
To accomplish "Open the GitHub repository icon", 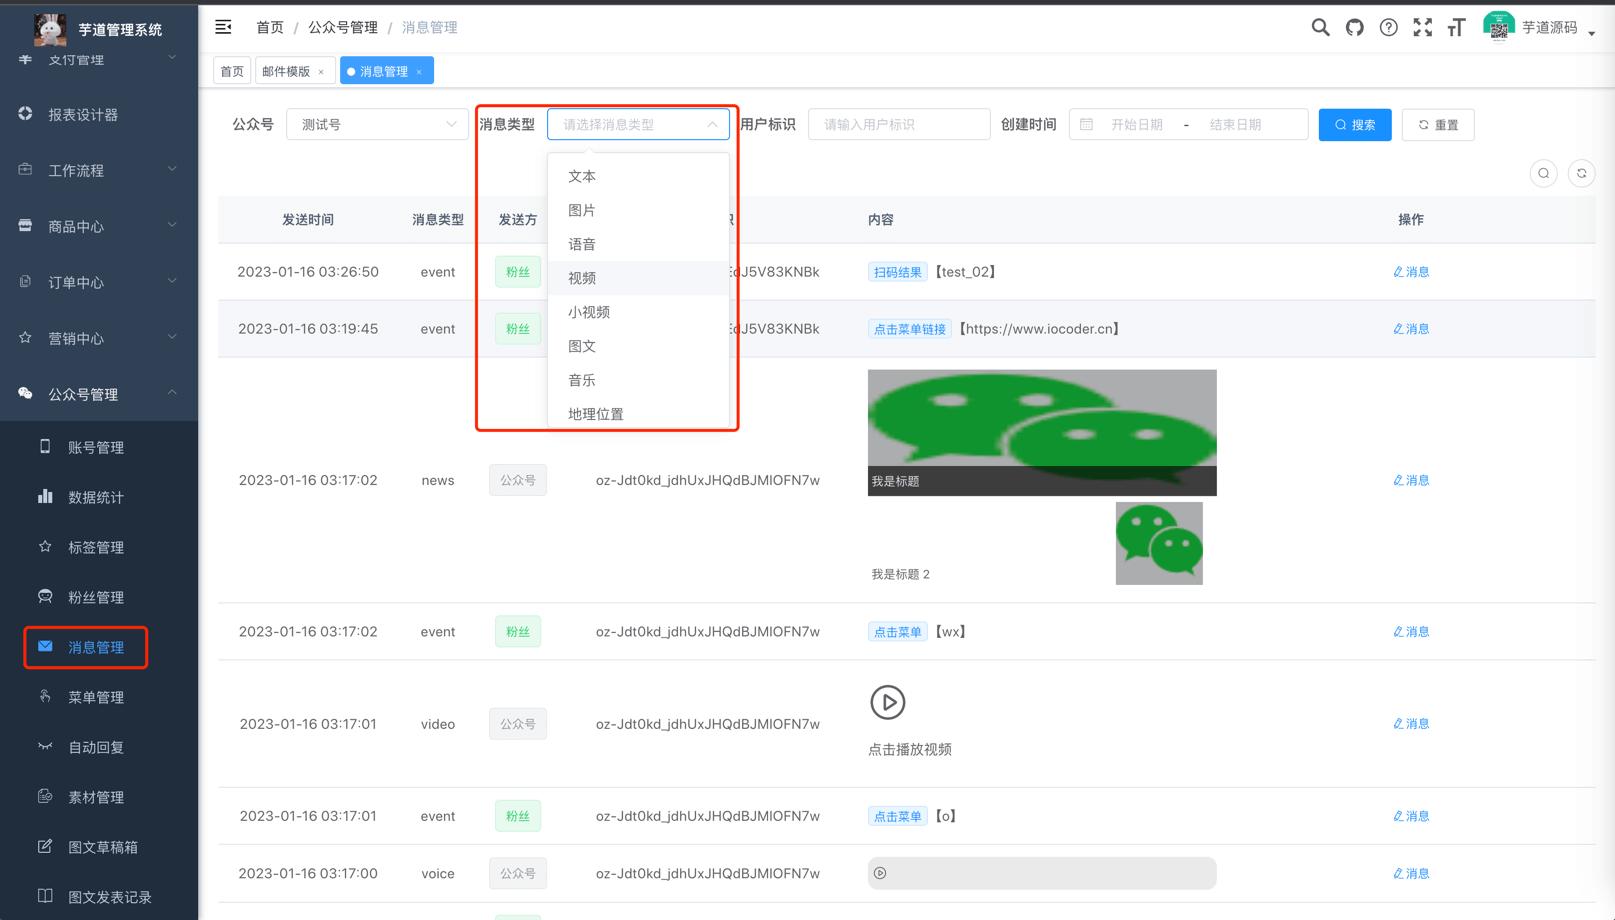I will tap(1354, 27).
